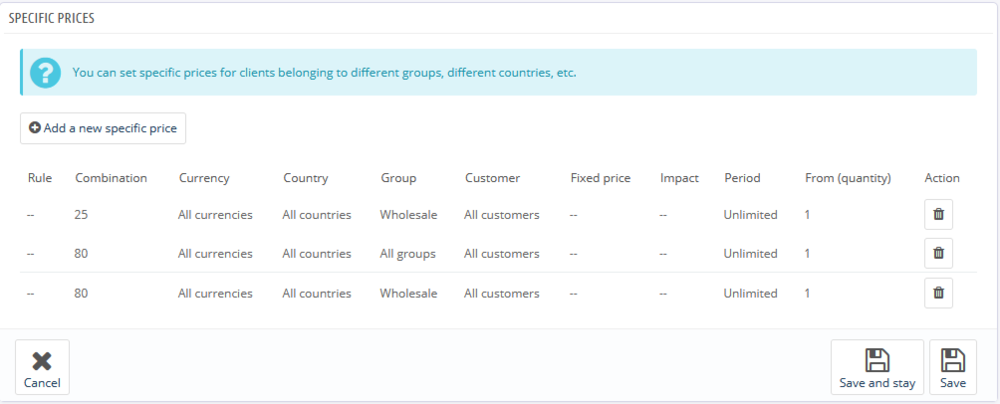Click the Specific Prices panel heading
The image size is (1000, 404).
52,18
